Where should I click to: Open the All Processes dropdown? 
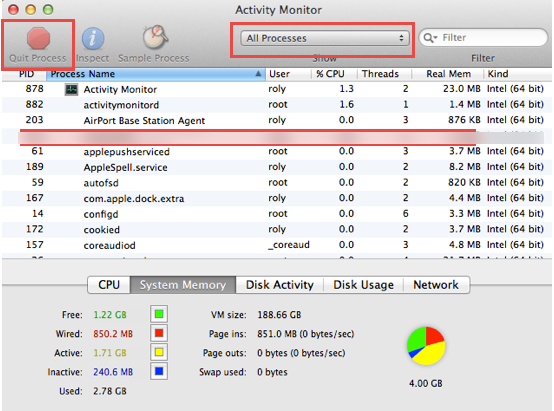(x=325, y=38)
